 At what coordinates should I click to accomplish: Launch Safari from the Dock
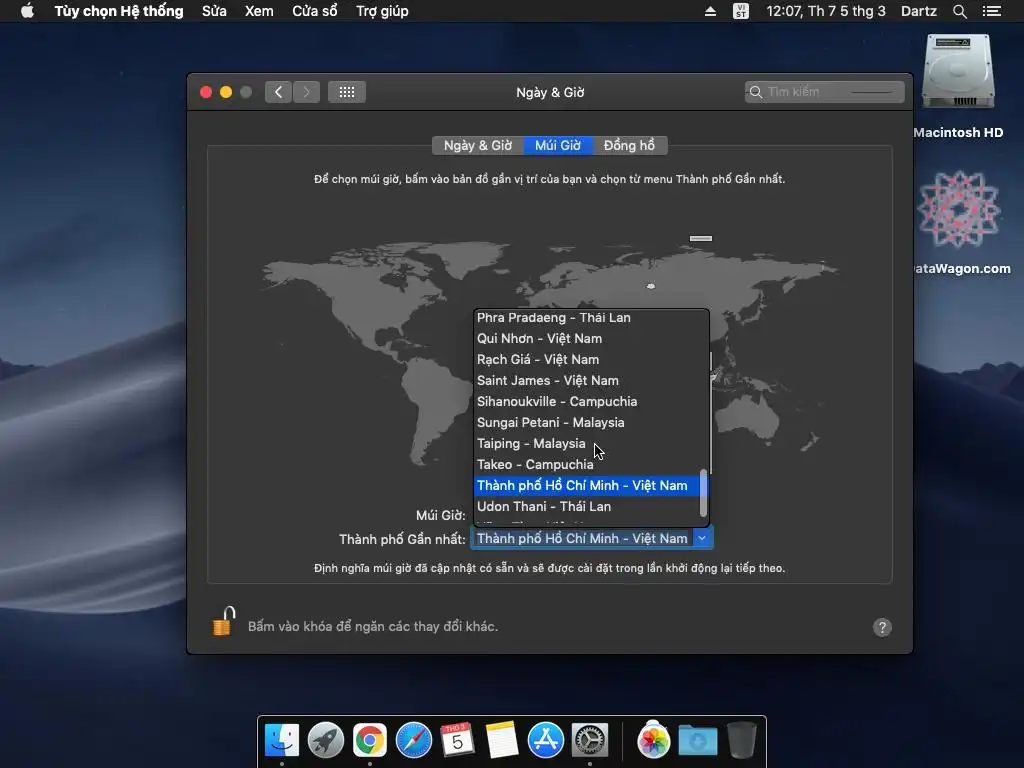414,741
